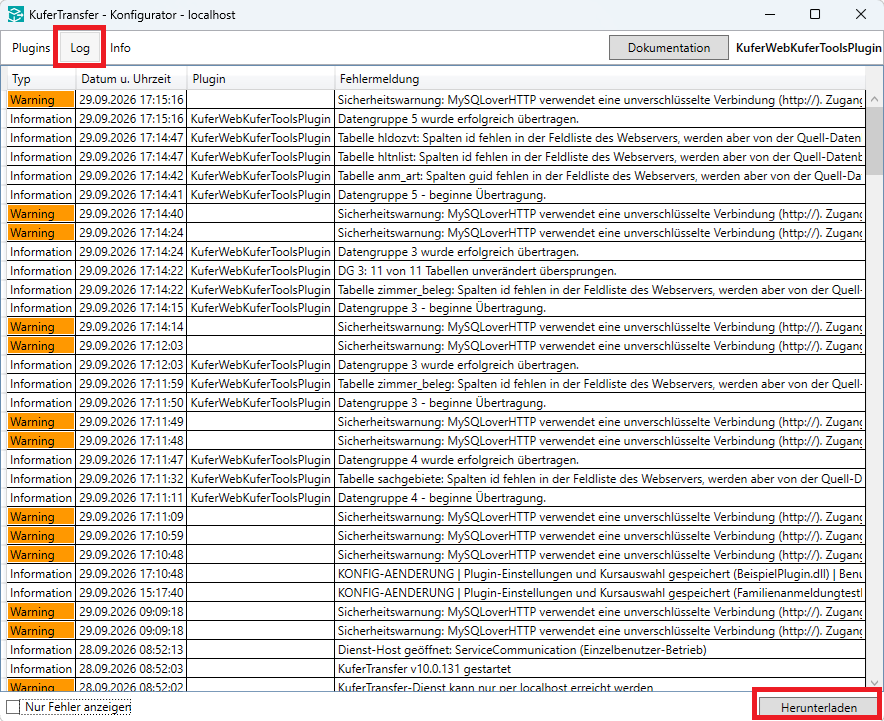Select the Warning cell at 29.09.2026 17:15:16
The width and height of the screenshot is (884, 721).
click(x=41, y=100)
